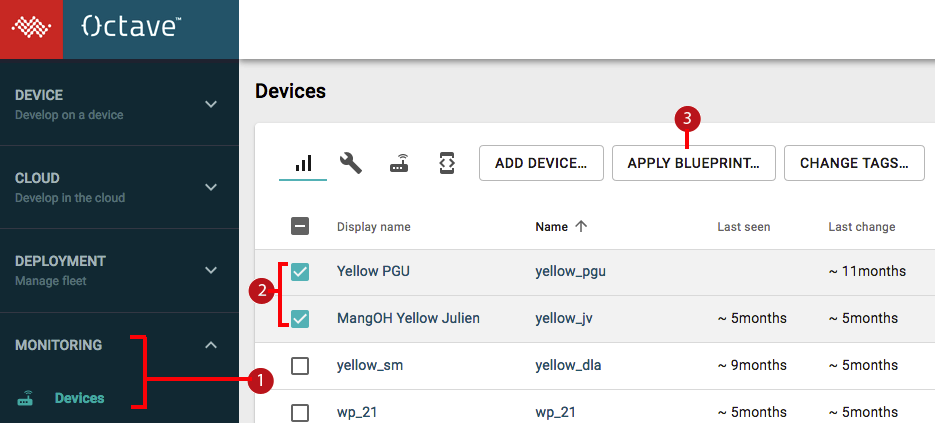
Task: Click the Devices router icon in sidebar
Action: 25,399
